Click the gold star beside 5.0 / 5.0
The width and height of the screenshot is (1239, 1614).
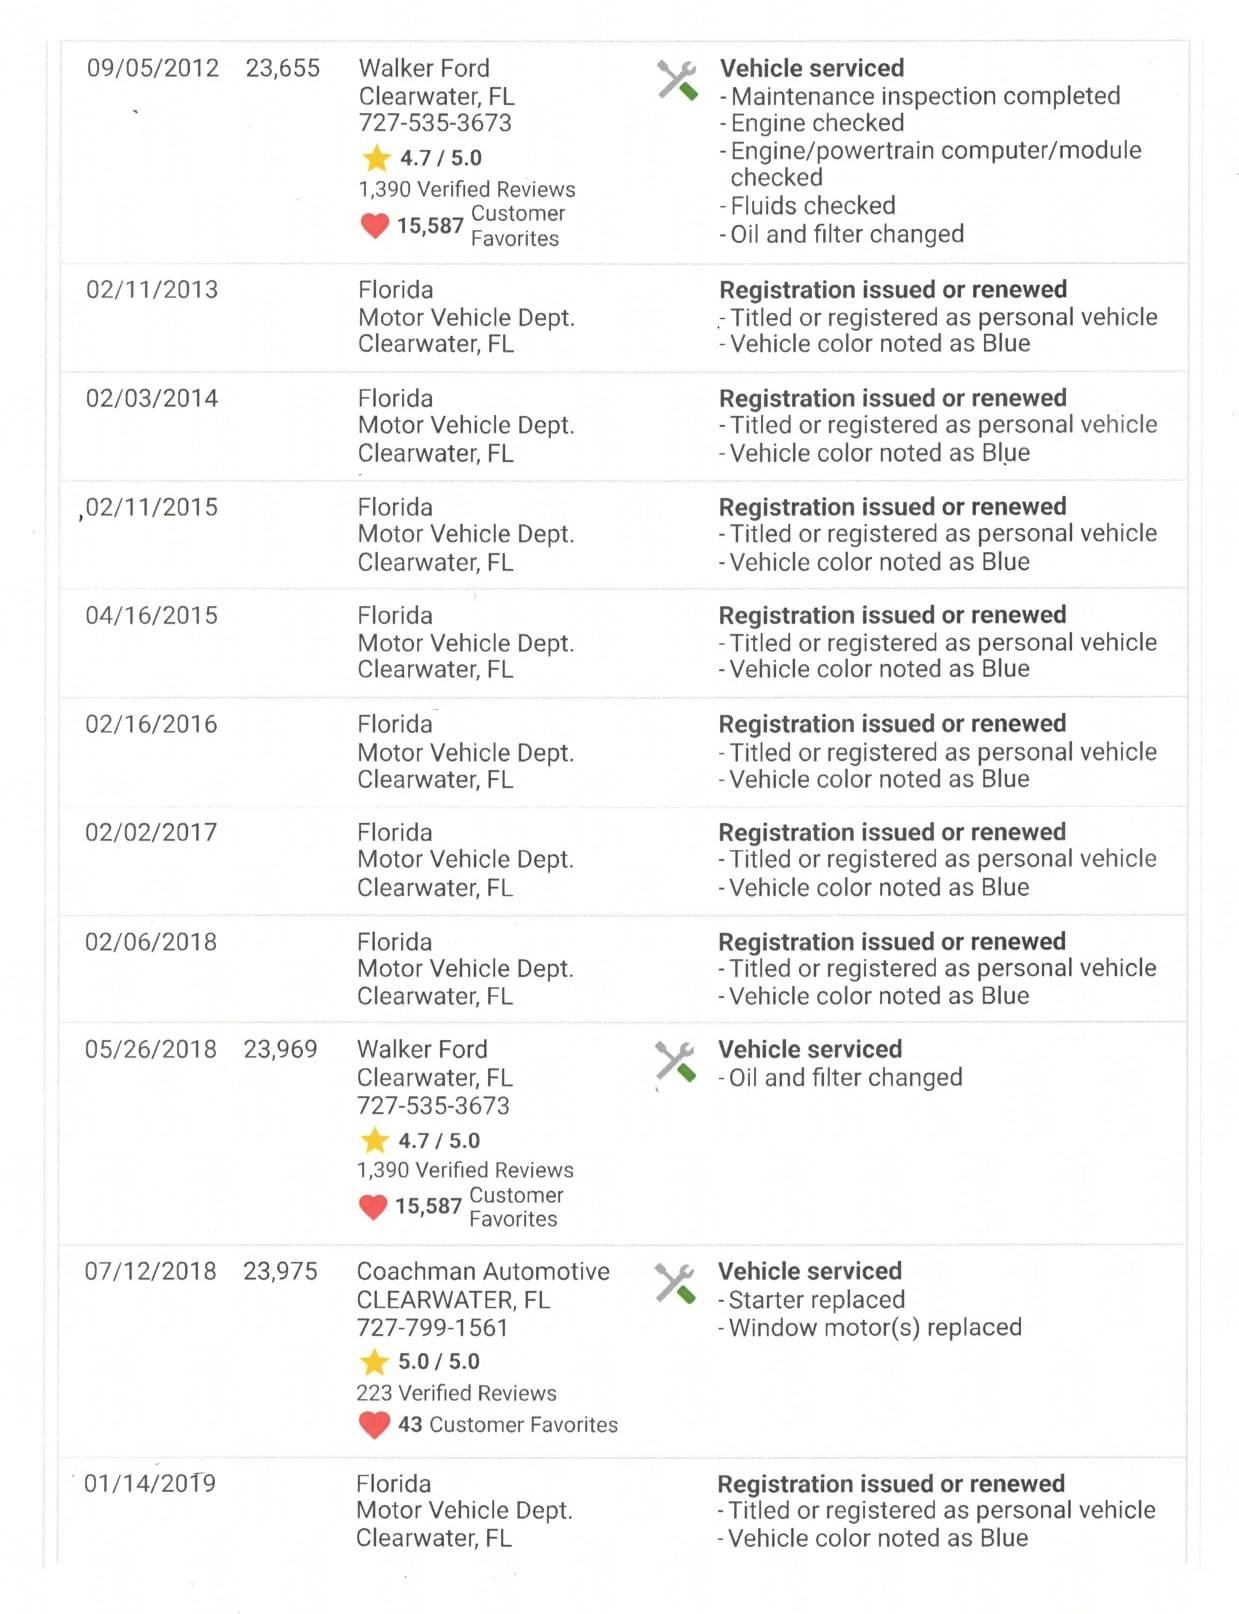(x=374, y=1361)
